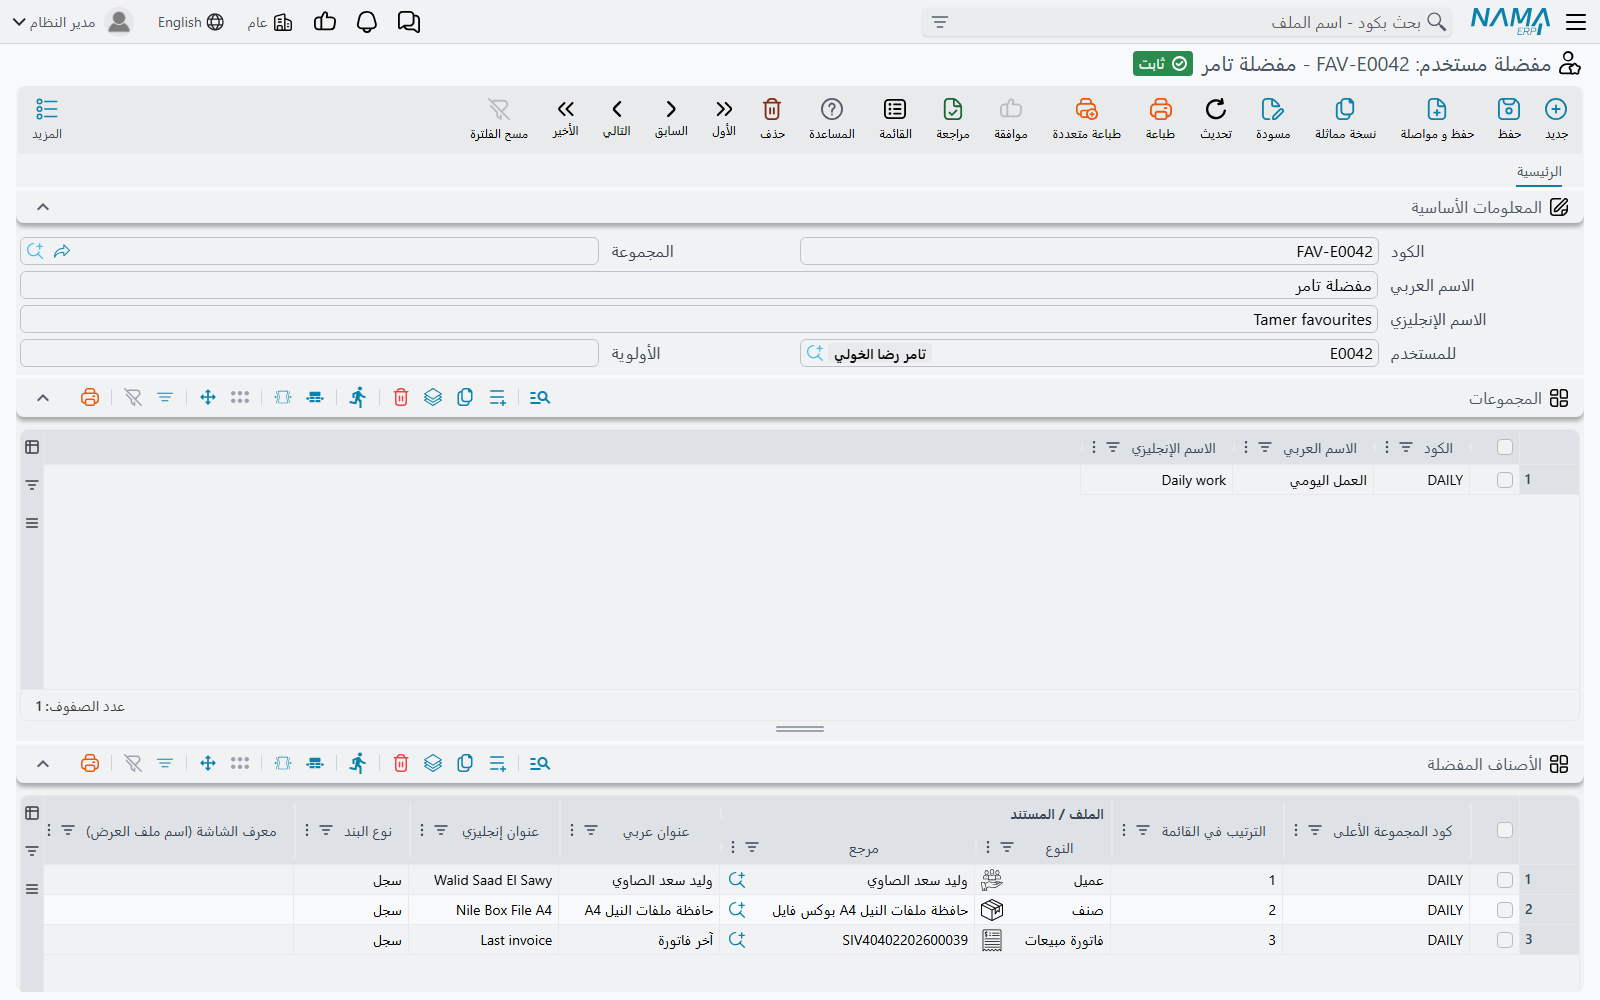This screenshot has height=1000, width=1600.
Task: Collapse the المعلومات الأساسية section
Action: pyautogui.click(x=43, y=207)
